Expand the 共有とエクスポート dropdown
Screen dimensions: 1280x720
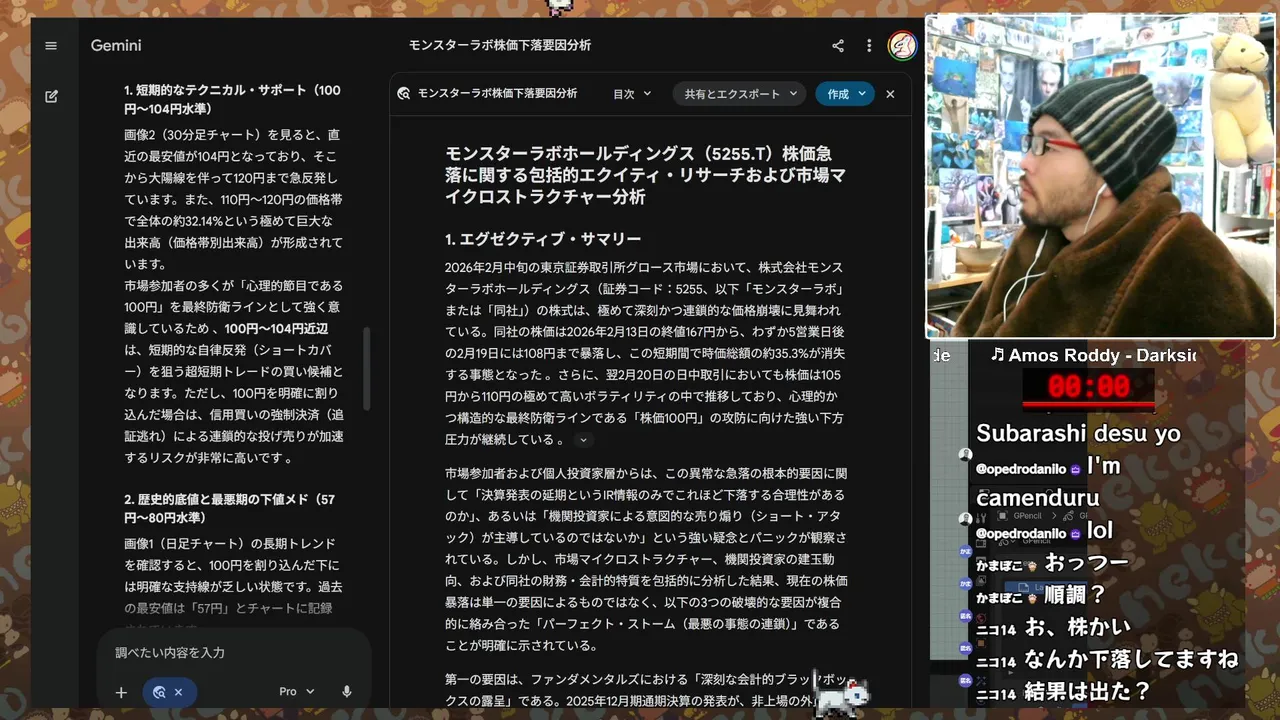(740, 94)
